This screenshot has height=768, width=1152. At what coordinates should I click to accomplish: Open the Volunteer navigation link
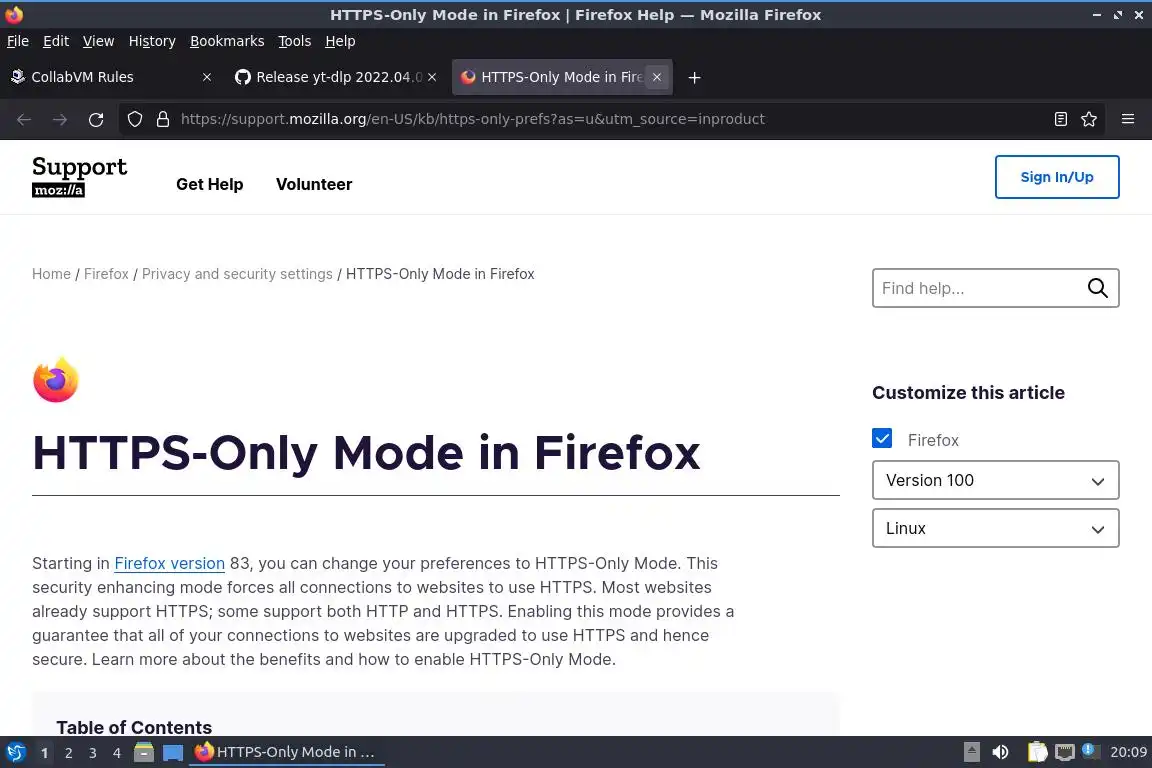coord(314,184)
